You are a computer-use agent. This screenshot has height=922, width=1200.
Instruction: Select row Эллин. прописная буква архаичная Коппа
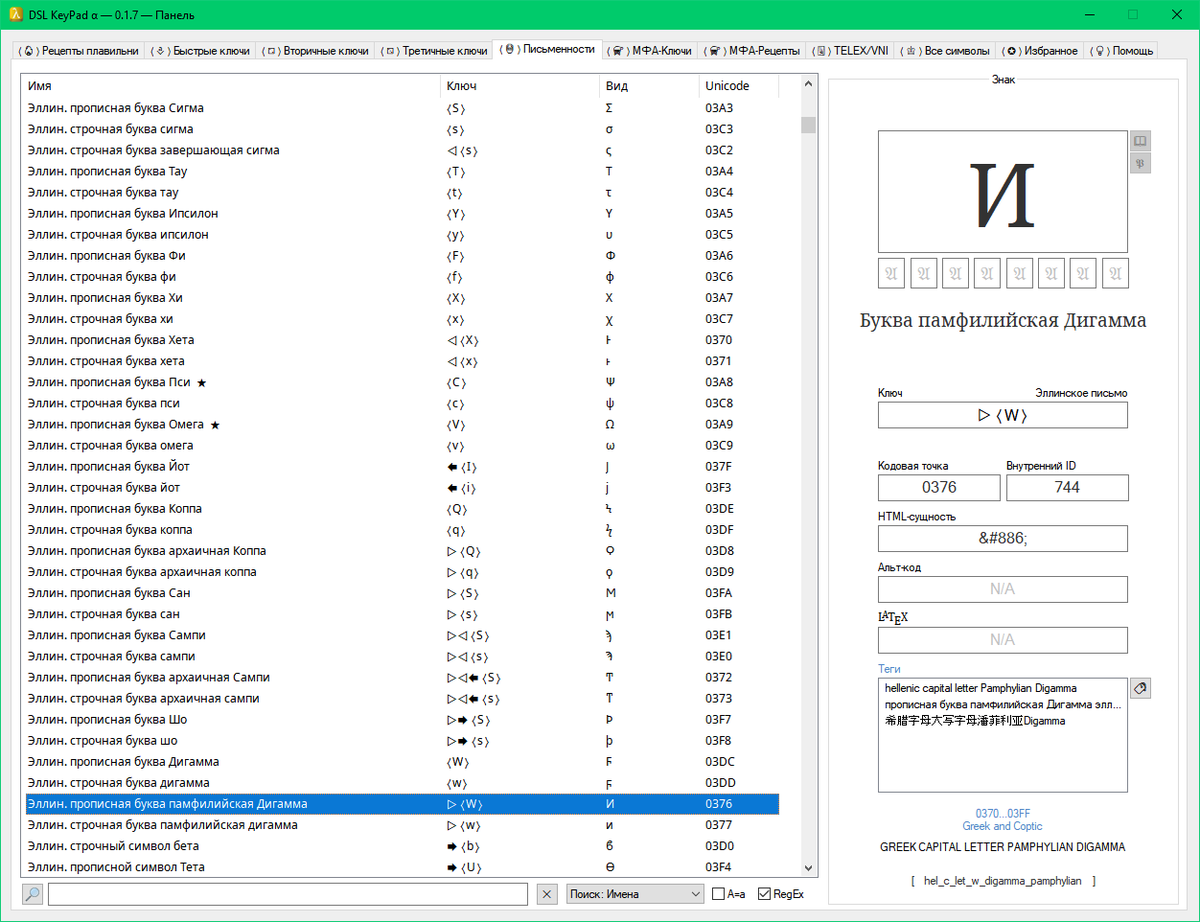point(402,551)
